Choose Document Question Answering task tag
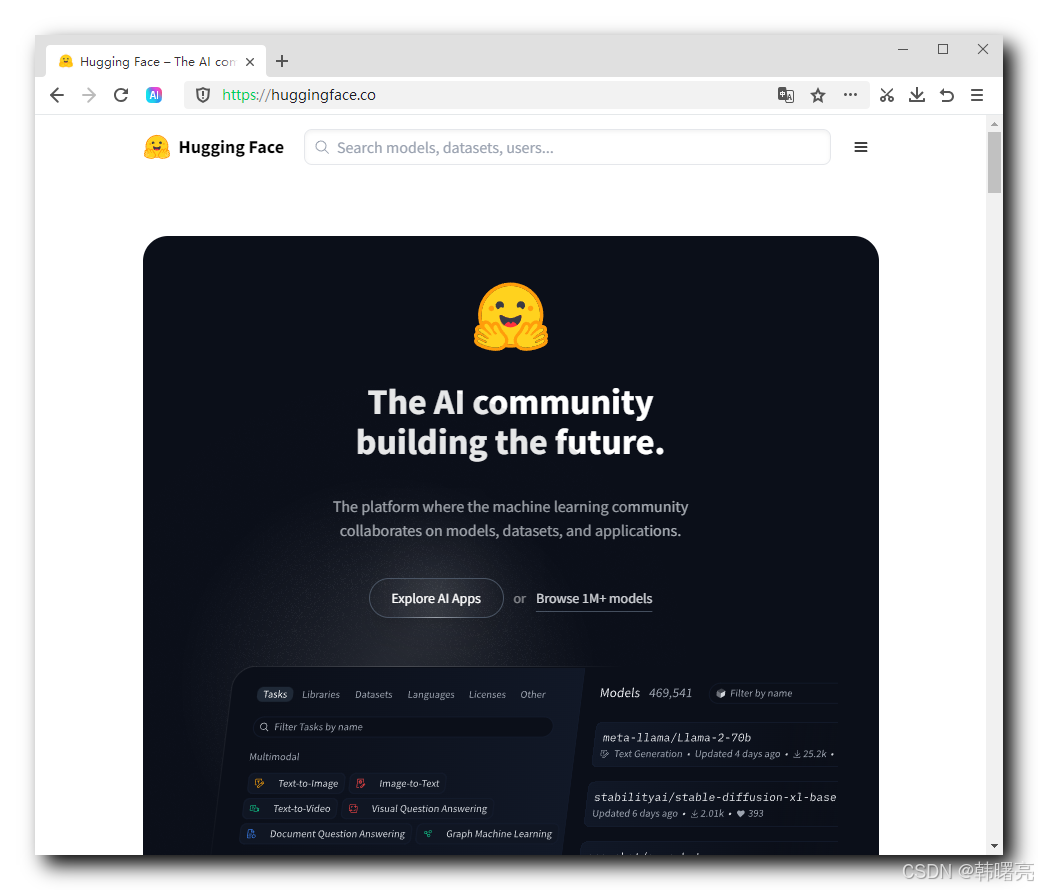The height and width of the screenshot is (890, 1038). [x=326, y=834]
